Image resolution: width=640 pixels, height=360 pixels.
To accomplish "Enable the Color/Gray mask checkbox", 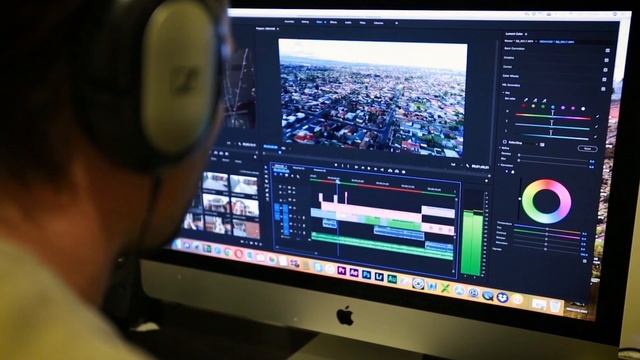I will 505,142.
